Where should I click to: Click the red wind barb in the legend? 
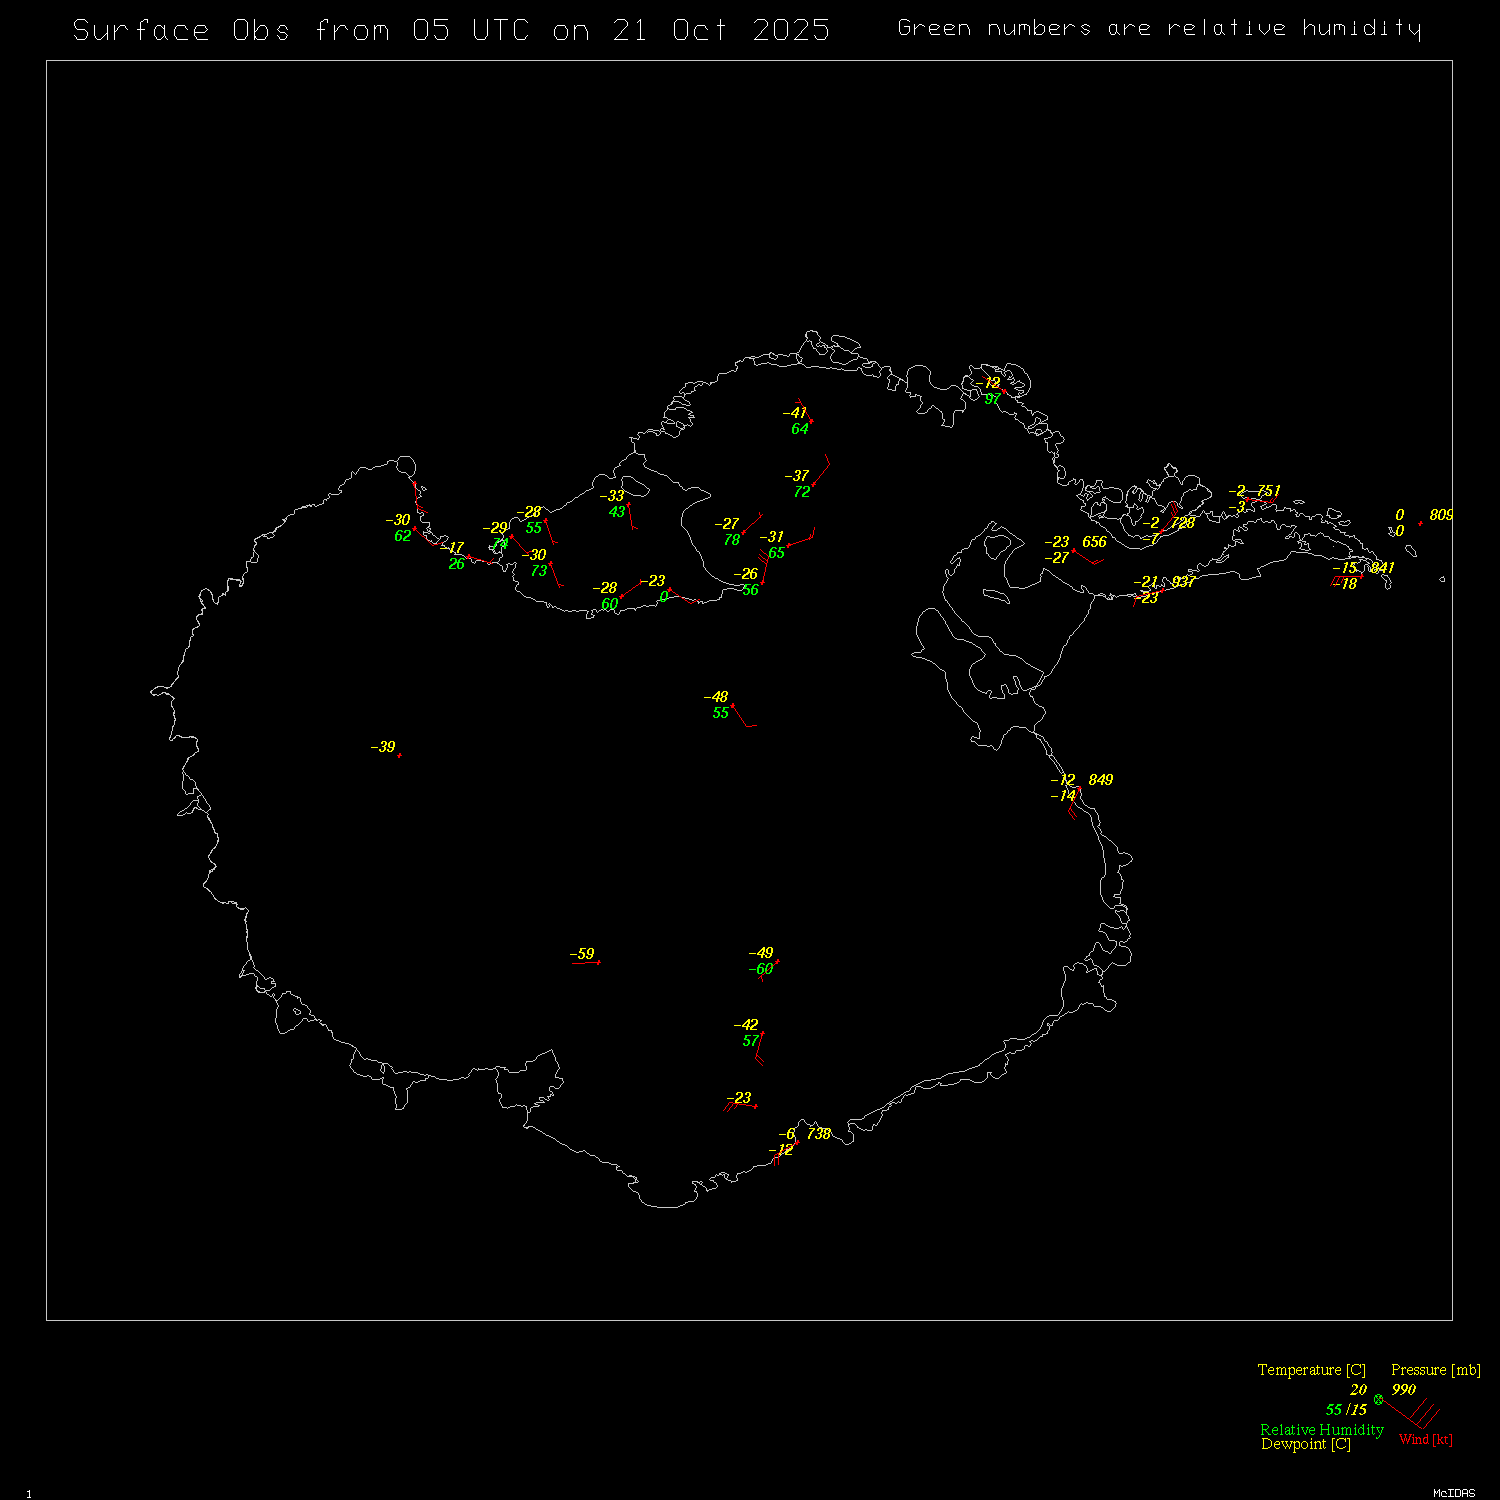click(x=1412, y=1414)
